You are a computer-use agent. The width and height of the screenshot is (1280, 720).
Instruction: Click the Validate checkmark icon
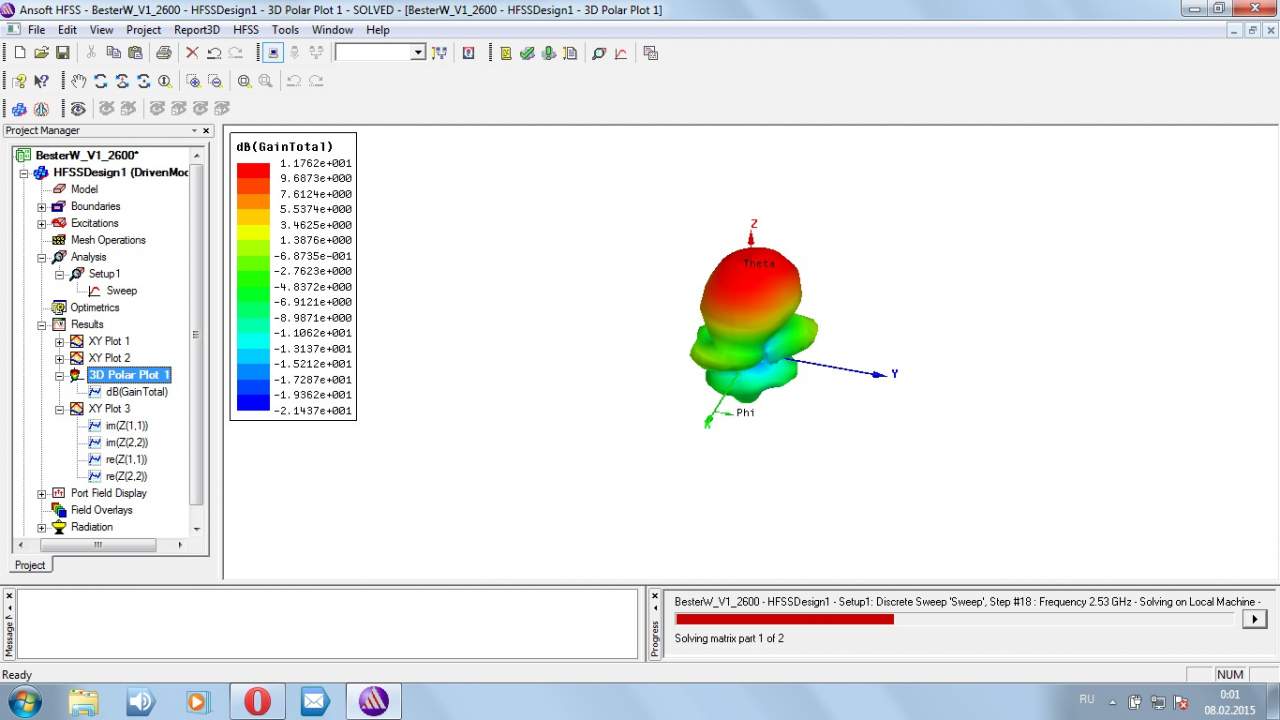pyautogui.click(x=527, y=53)
